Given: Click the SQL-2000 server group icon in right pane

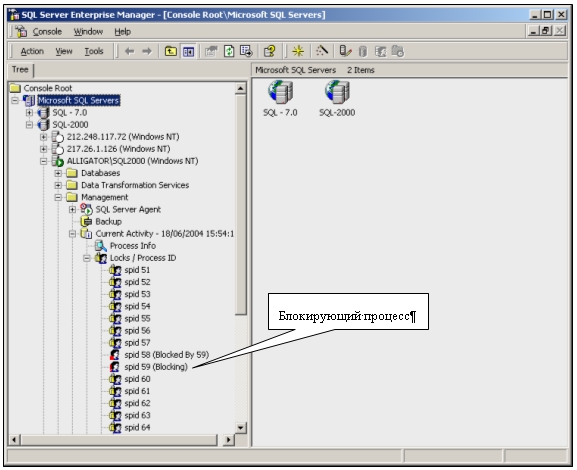Looking at the screenshot, I should [337, 92].
